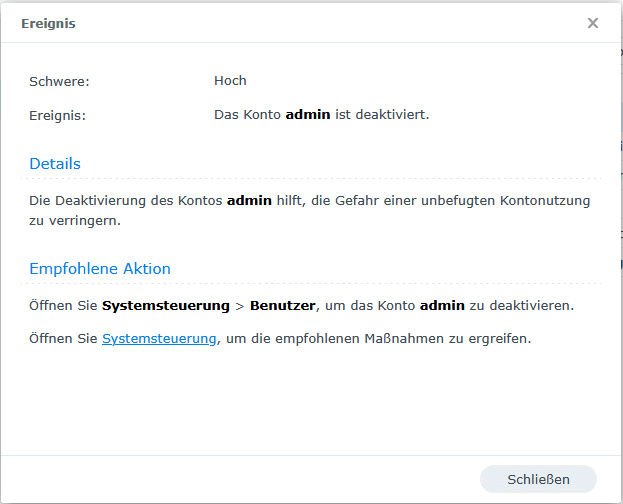The image size is (623, 504).
Task: Click the > separator before Benutzer
Action: click(x=240, y=305)
